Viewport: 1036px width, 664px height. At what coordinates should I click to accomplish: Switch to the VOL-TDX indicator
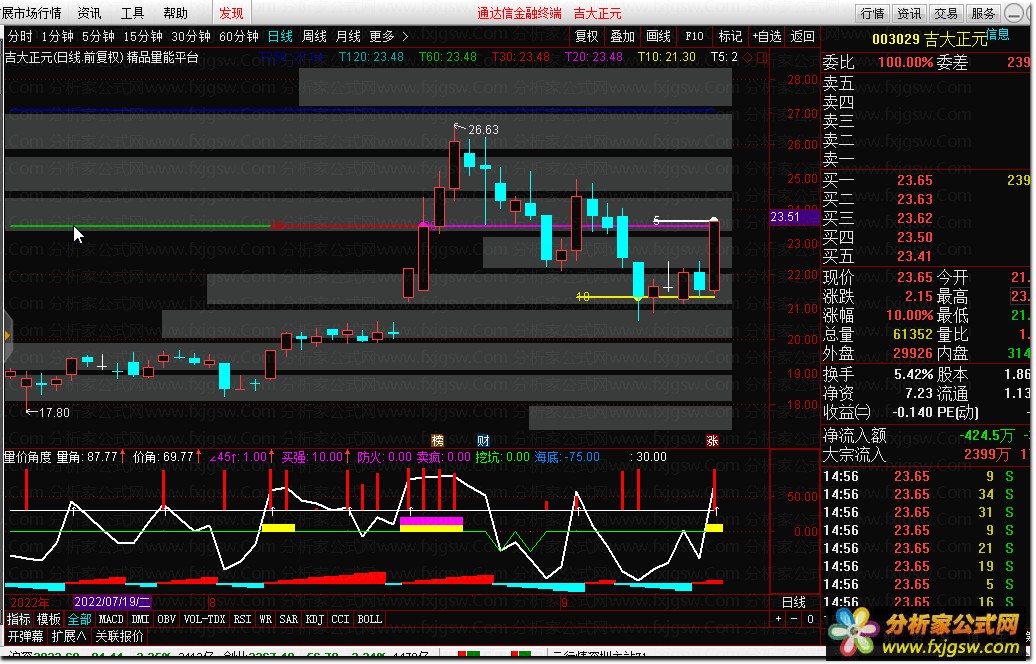(204, 619)
